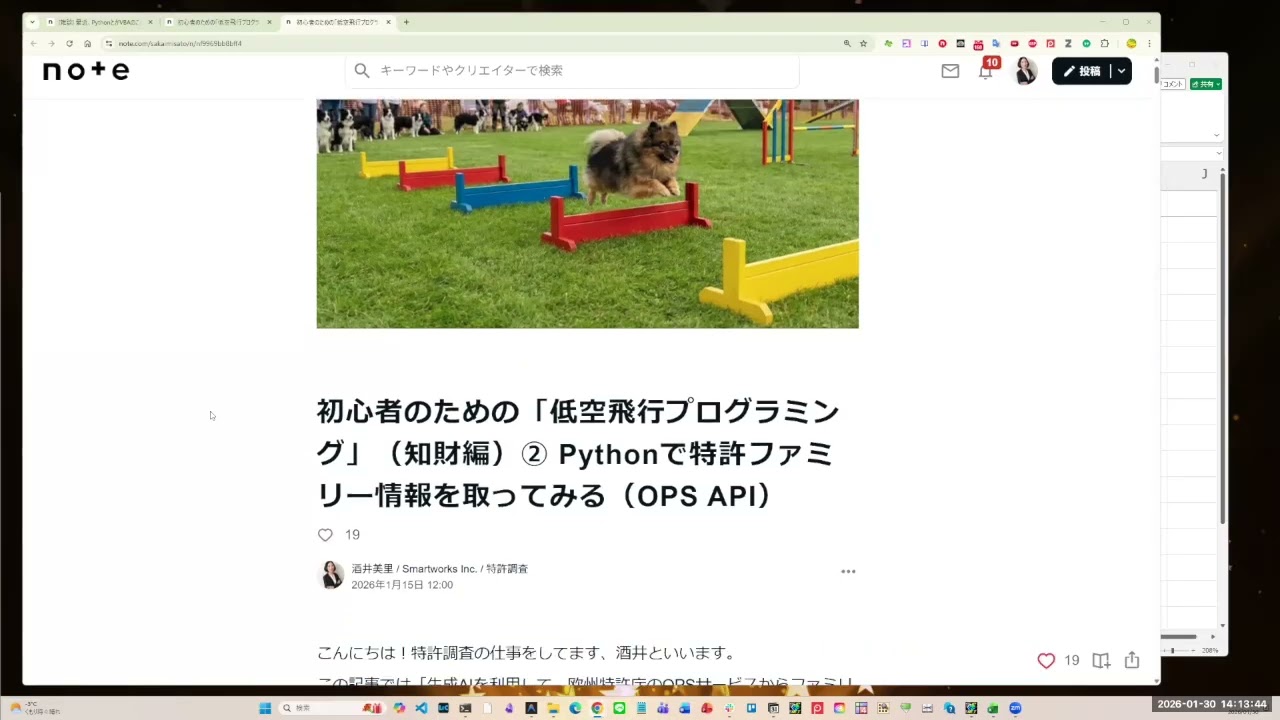
Task: Expand the Excel formula bar dropdown arrow
Action: pos(1219,153)
